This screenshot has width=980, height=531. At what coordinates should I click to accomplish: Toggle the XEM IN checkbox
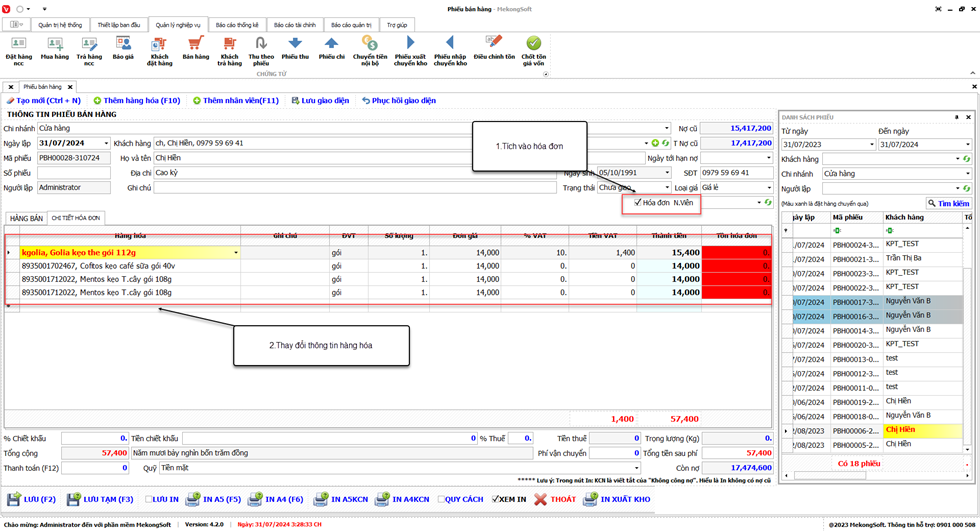pos(496,499)
